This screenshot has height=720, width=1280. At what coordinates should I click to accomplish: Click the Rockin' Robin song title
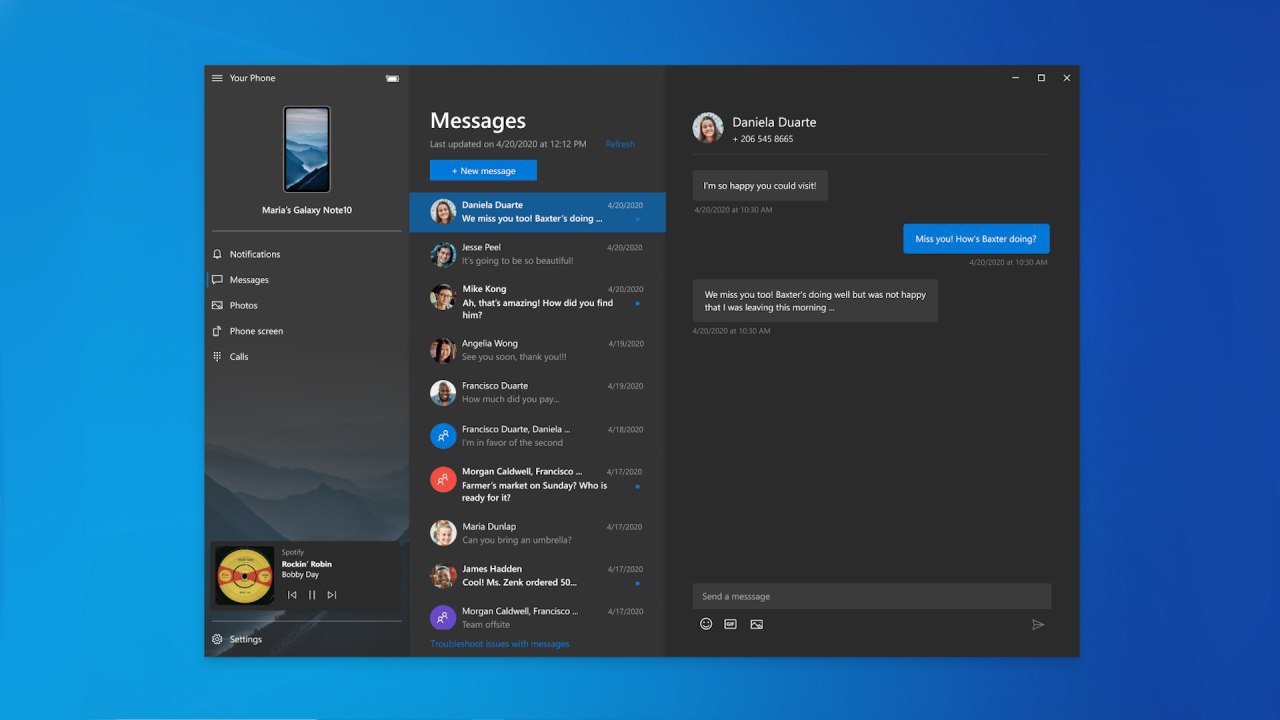(x=307, y=564)
